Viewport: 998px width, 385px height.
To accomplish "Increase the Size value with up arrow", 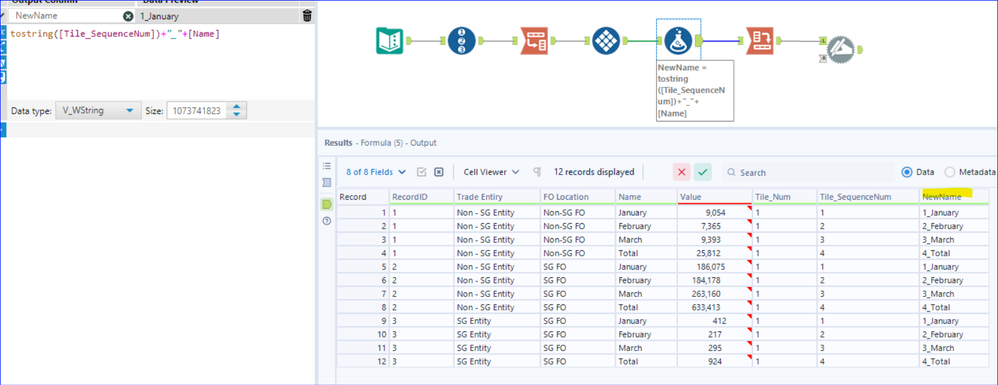I will [x=237, y=107].
